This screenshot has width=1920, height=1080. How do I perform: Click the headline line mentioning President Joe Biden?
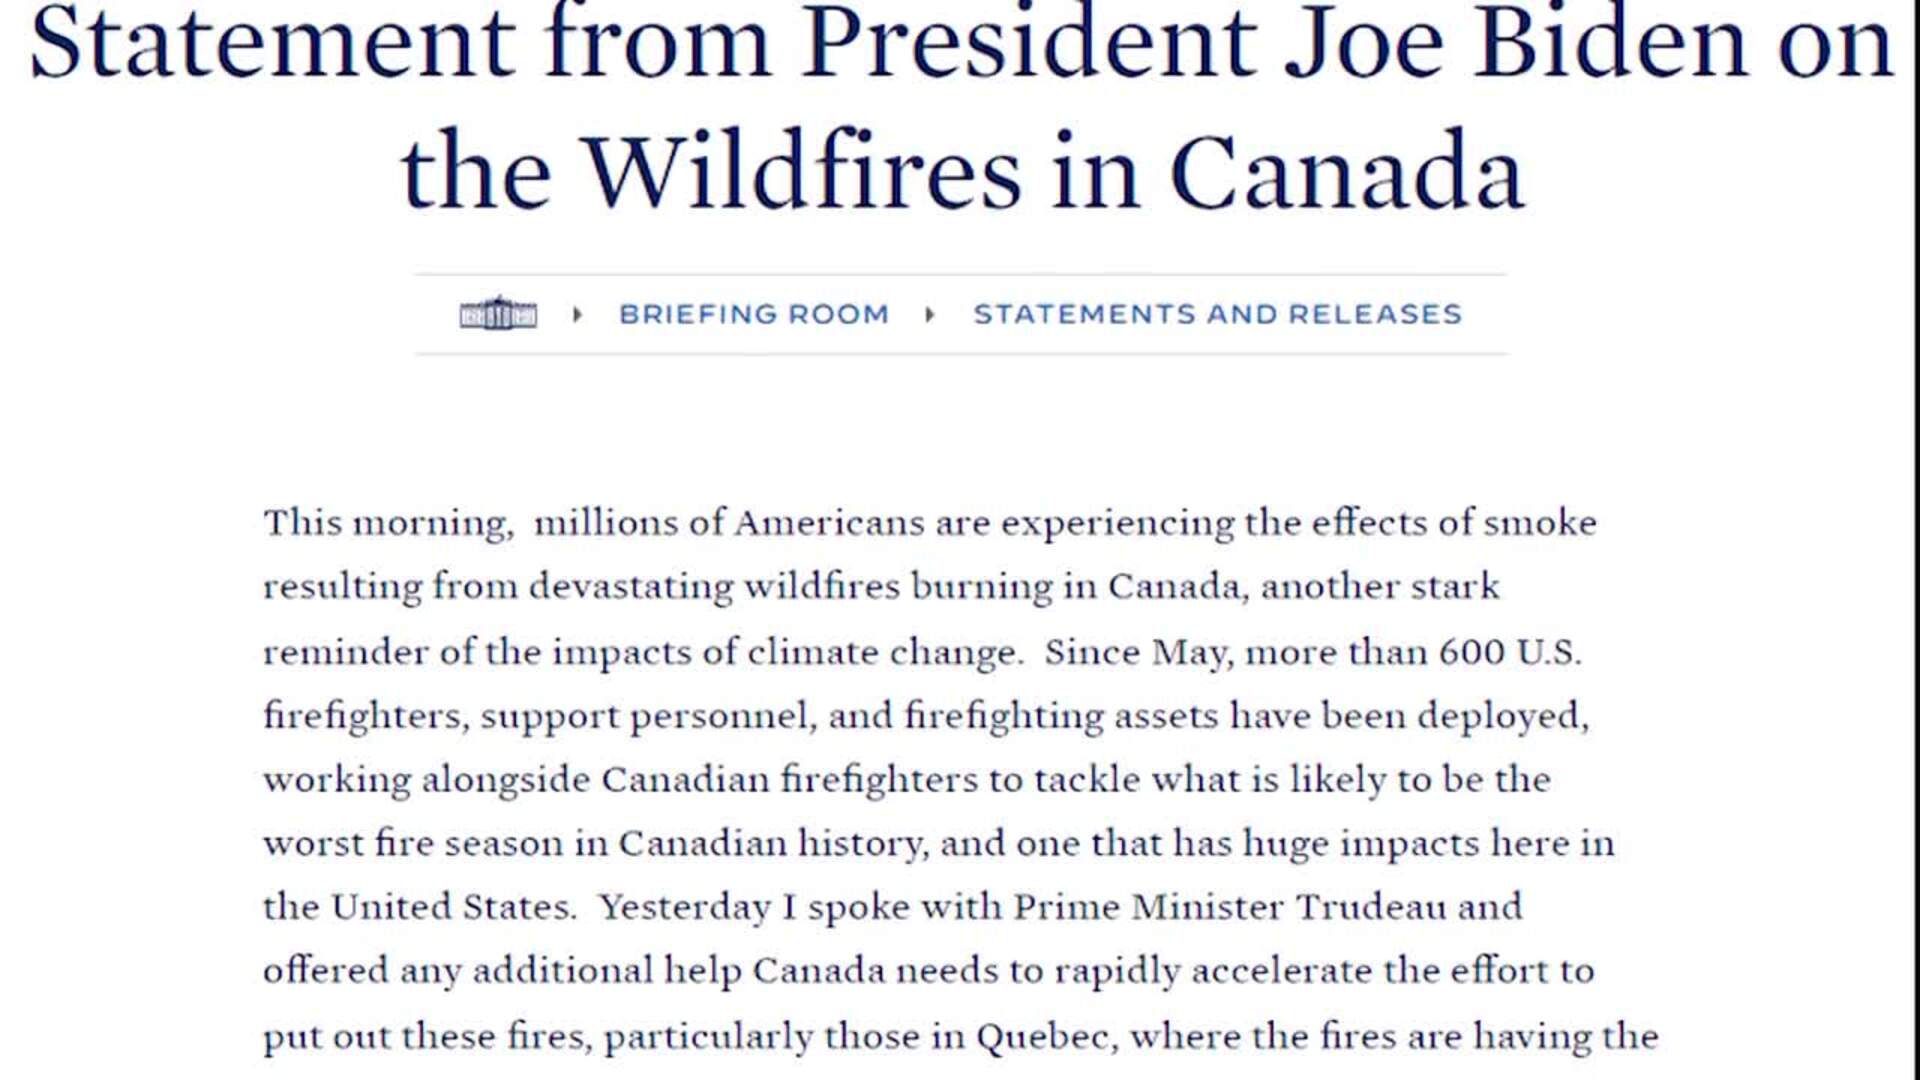point(960,45)
